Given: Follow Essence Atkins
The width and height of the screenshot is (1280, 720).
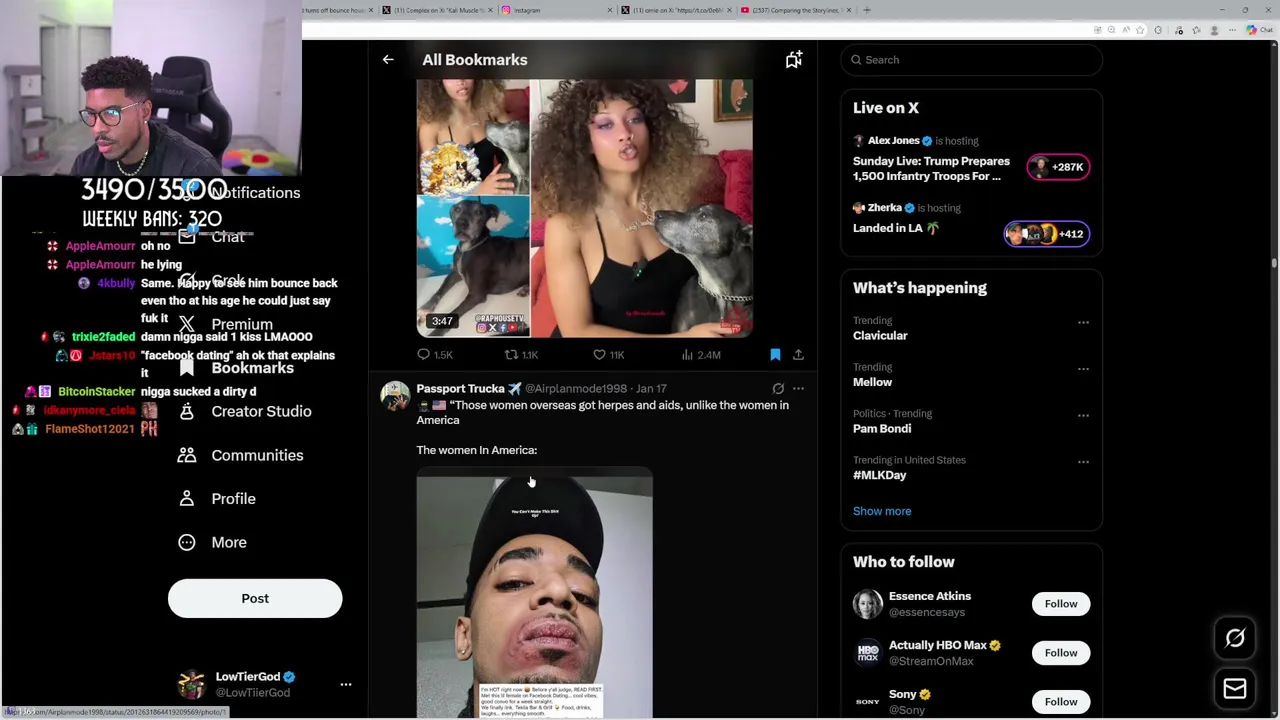Looking at the screenshot, I should [1061, 604].
